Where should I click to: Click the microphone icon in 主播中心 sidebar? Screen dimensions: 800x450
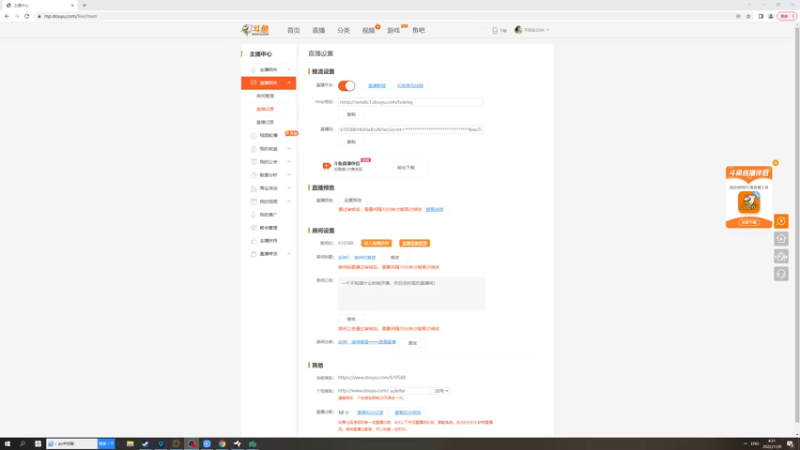pos(254,69)
